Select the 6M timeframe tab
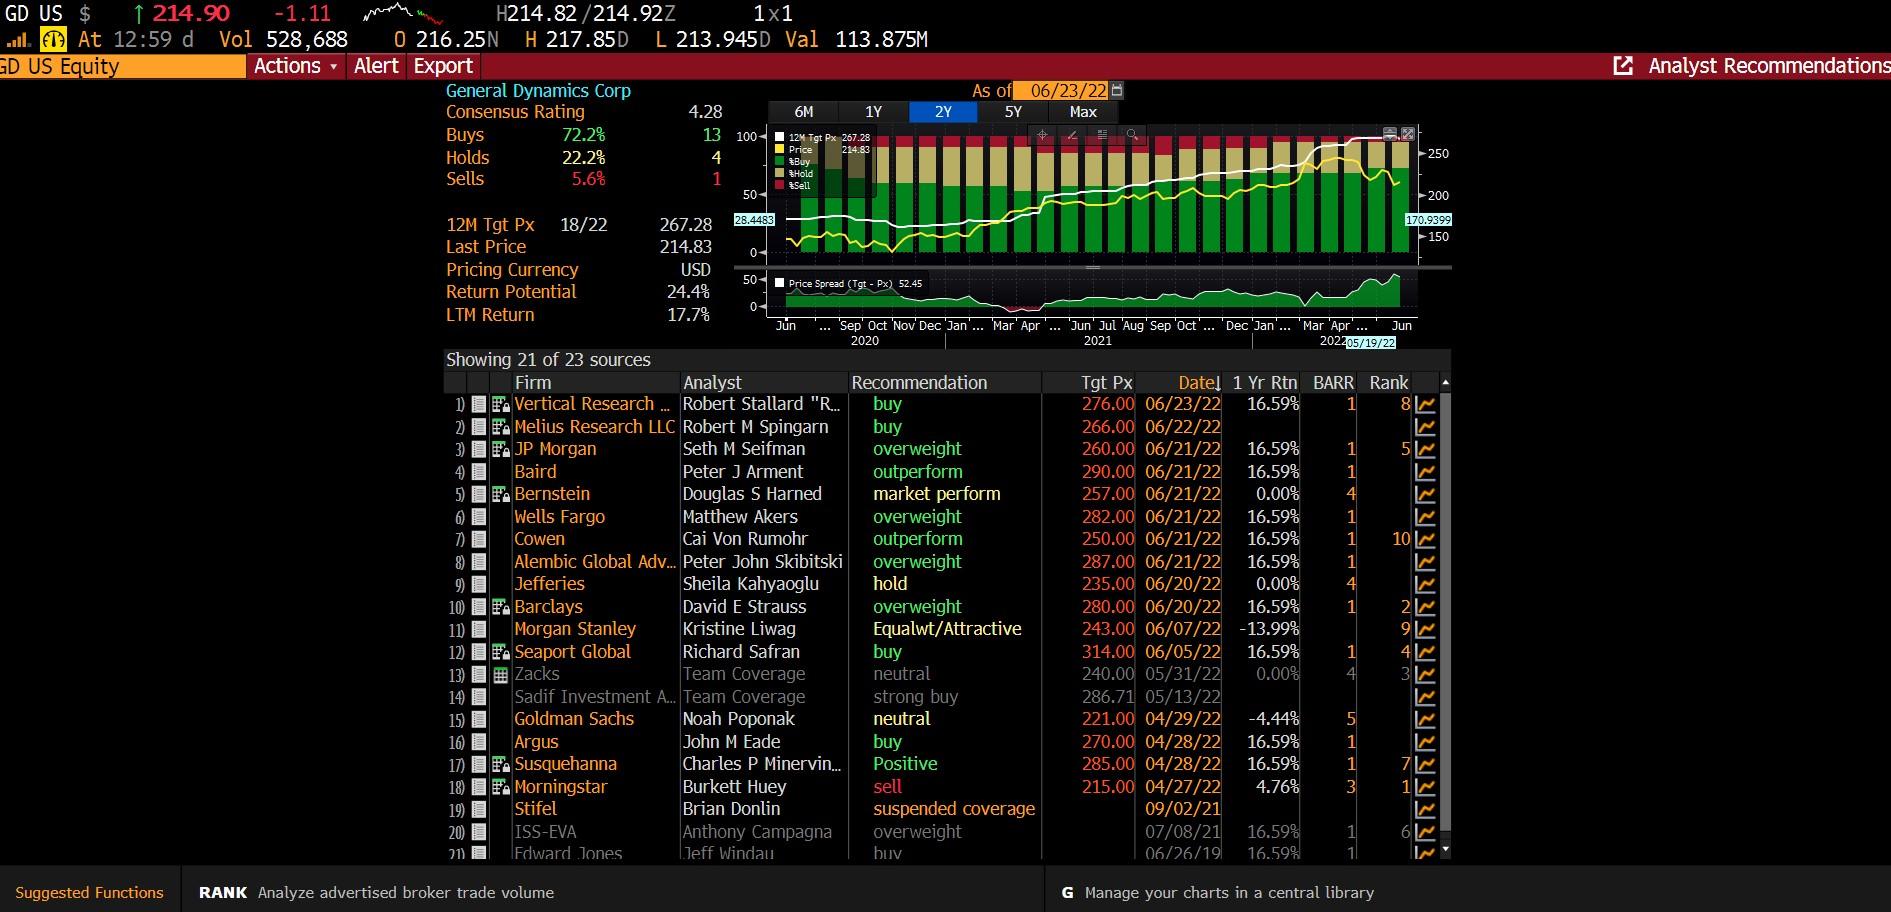The height and width of the screenshot is (912, 1891). click(x=804, y=112)
